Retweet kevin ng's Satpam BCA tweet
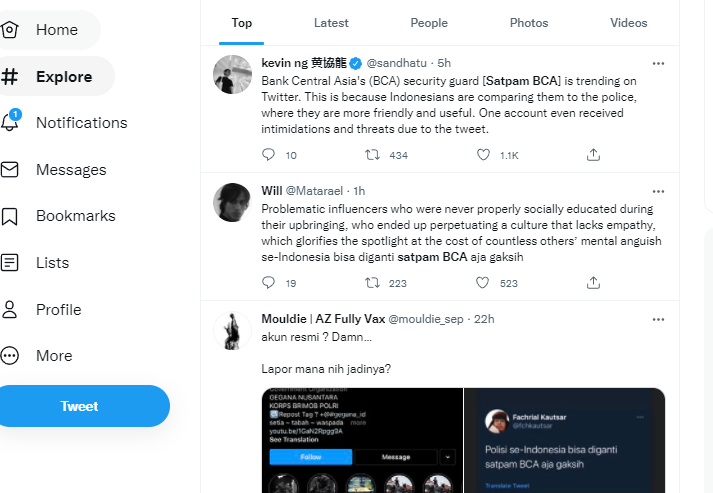 pos(373,155)
